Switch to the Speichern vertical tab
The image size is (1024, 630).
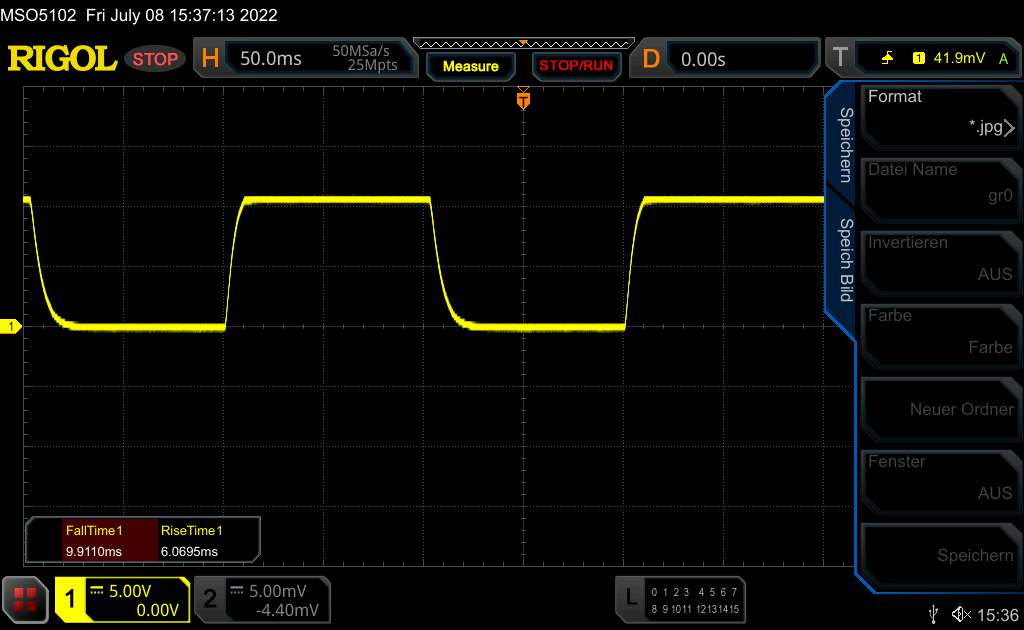click(845, 145)
